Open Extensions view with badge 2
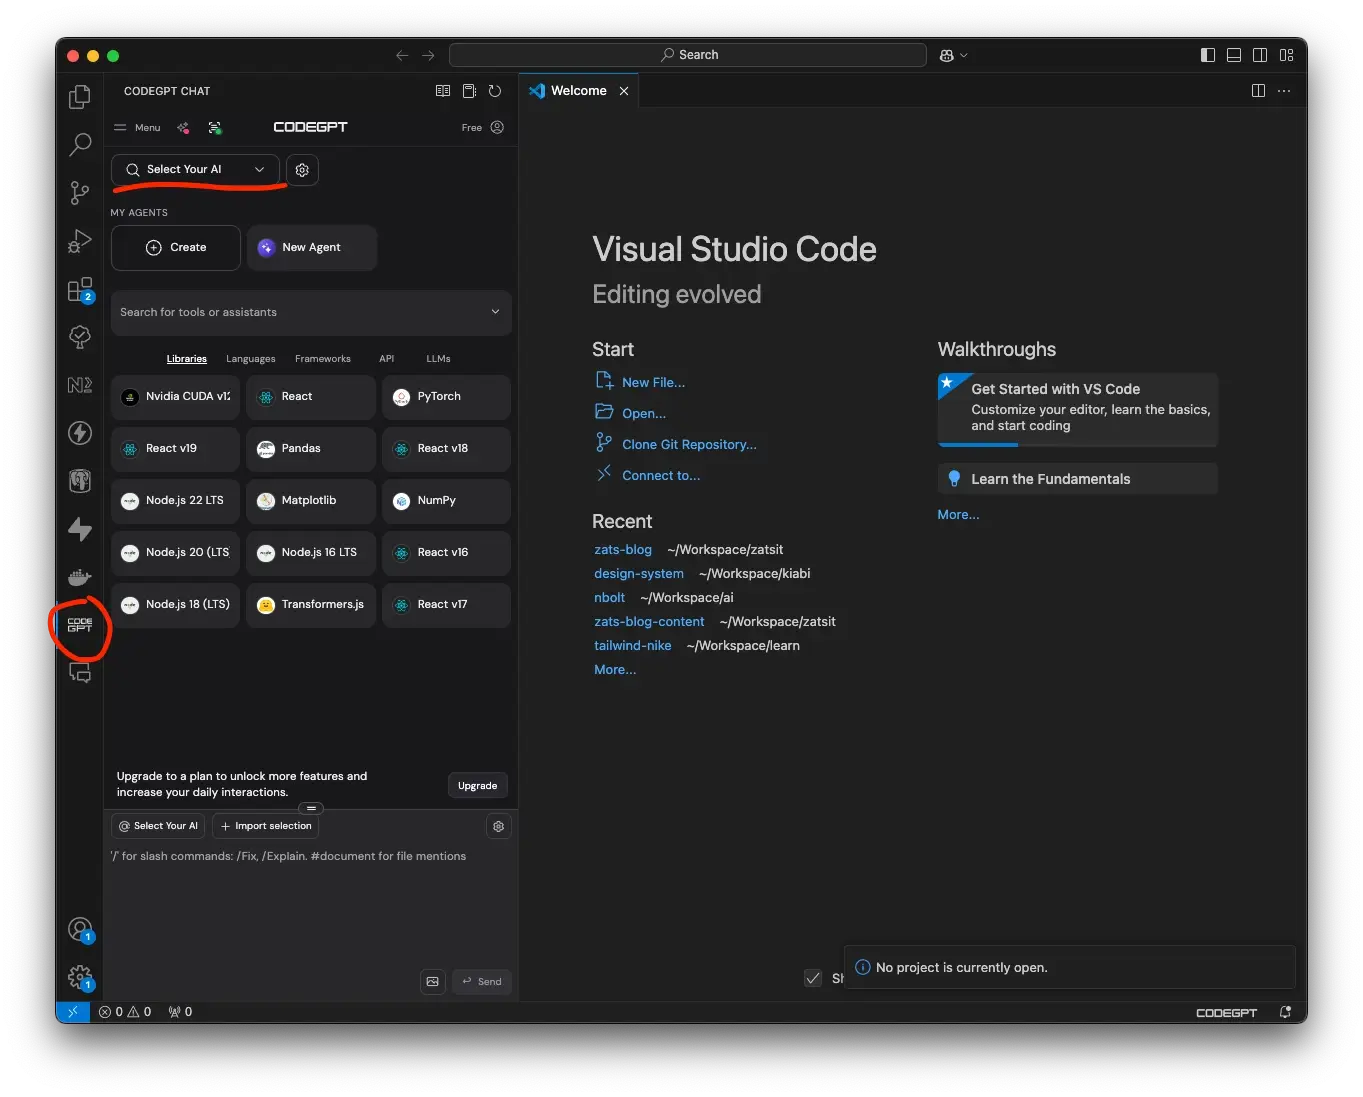 click(x=79, y=290)
